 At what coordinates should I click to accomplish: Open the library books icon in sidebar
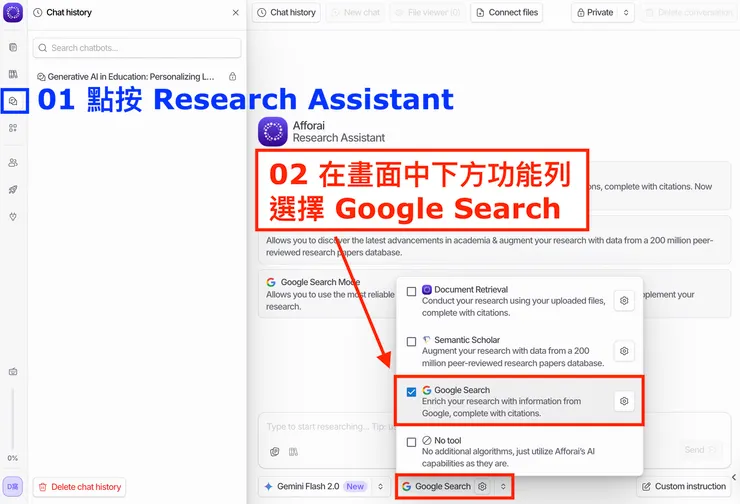click(13, 74)
